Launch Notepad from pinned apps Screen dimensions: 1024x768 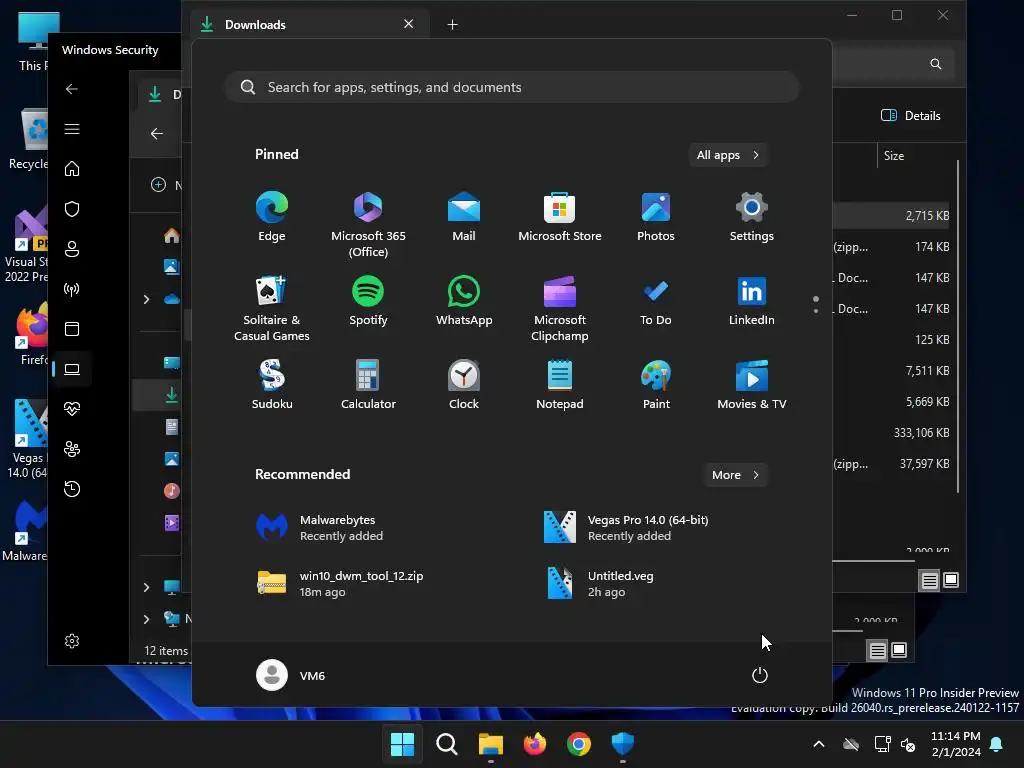tap(560, 385)
